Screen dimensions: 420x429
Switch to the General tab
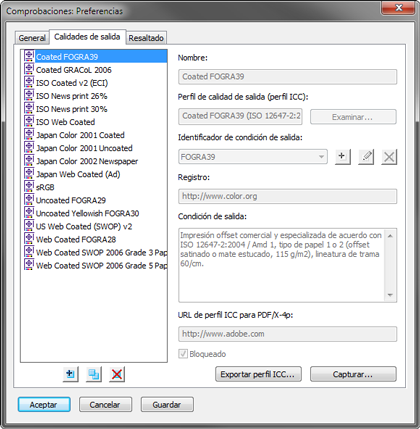pos(32,38)
